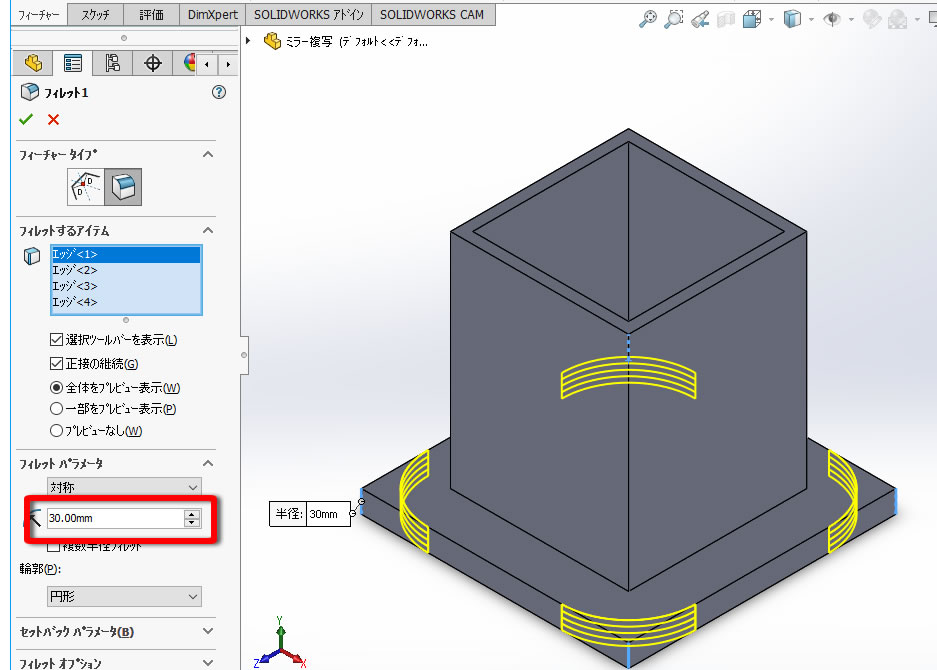Click Display Style icon

pyautogui.click(x=792, y=19)
